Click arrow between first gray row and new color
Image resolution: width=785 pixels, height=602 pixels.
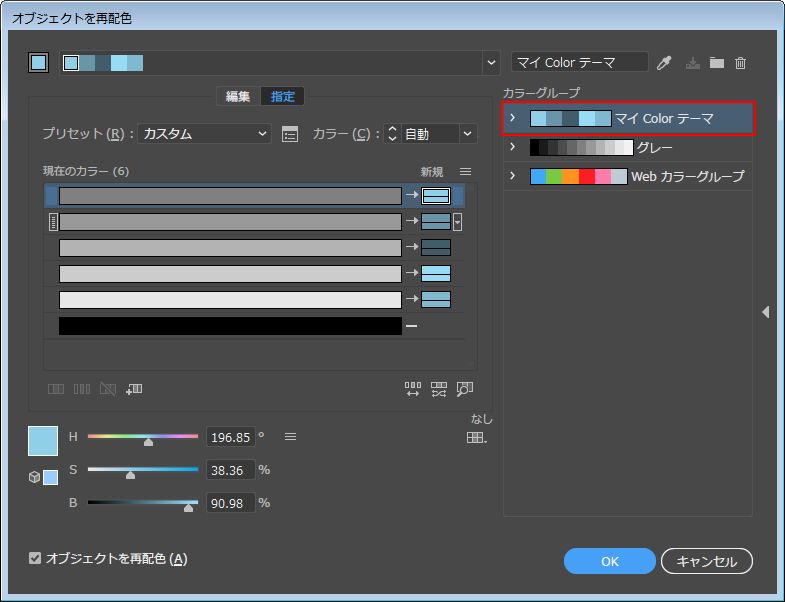pyautogui.click(x=412, y=195)
